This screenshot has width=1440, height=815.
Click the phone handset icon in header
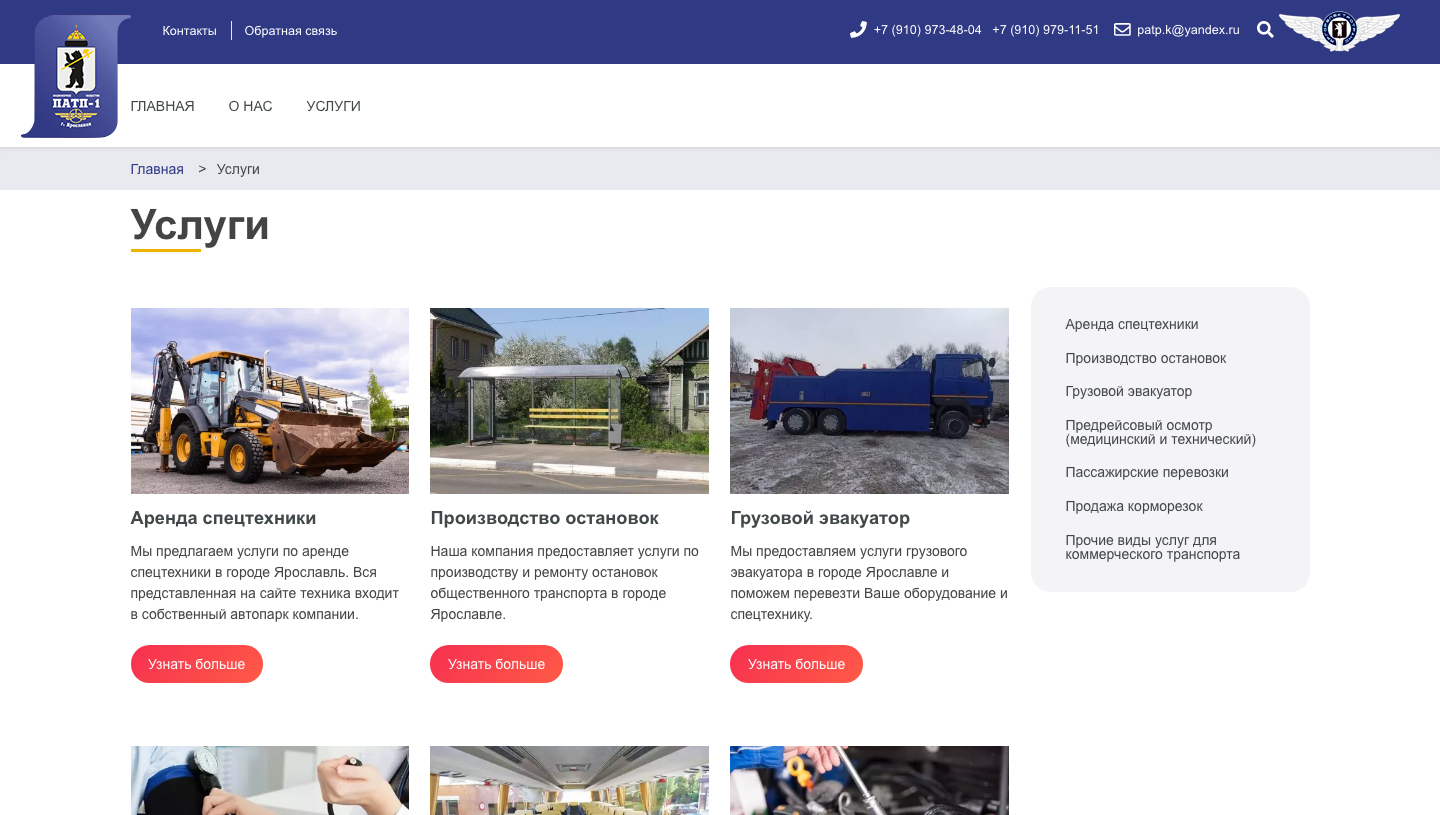[857, 29]
